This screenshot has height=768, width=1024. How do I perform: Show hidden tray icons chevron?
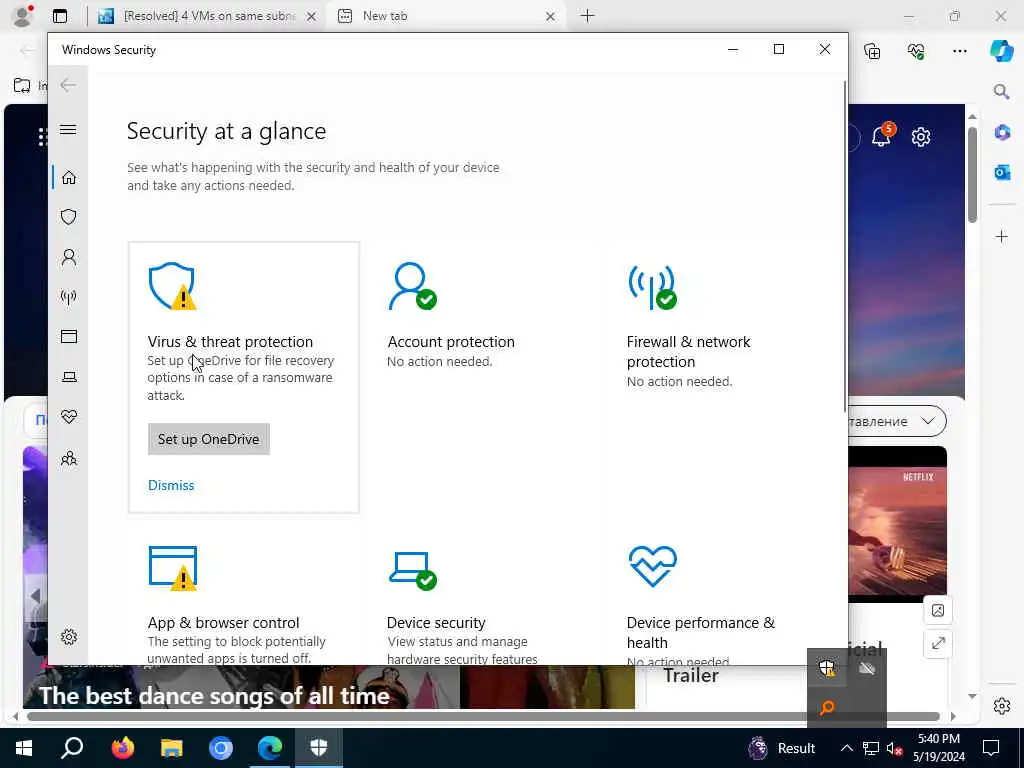(x=846, y=748)
